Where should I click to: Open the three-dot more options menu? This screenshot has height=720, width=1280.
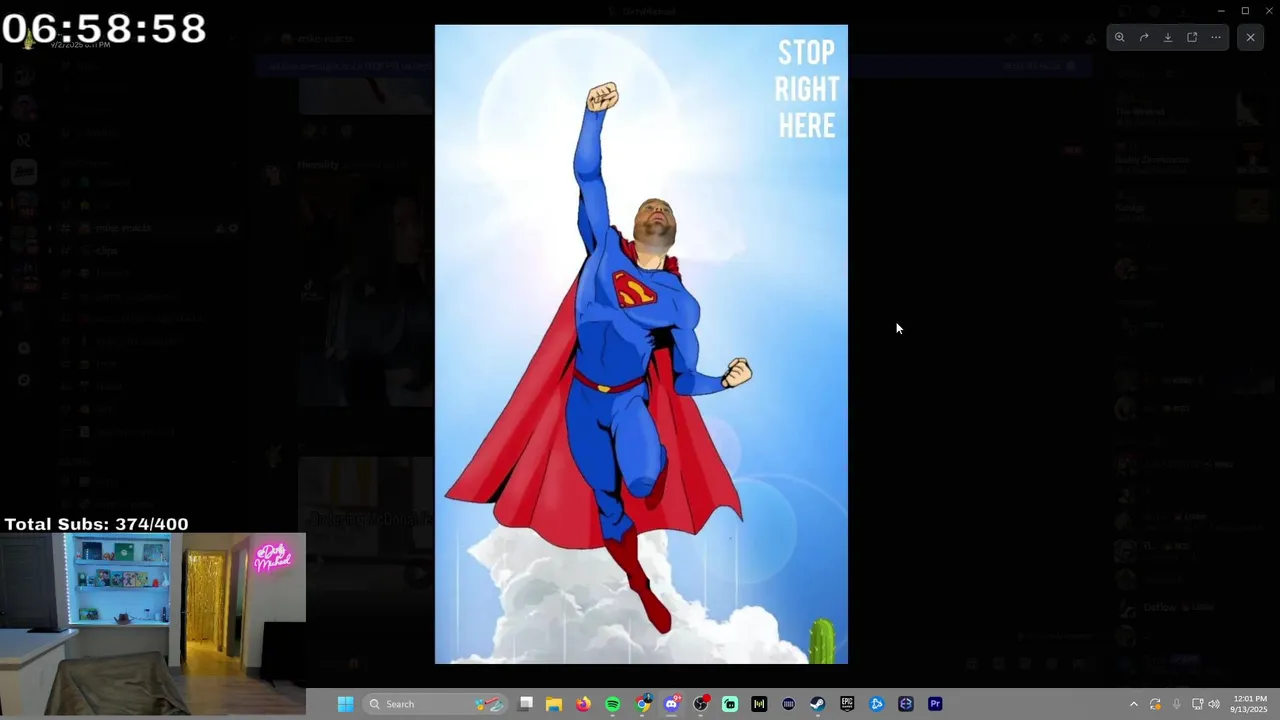1216,37
